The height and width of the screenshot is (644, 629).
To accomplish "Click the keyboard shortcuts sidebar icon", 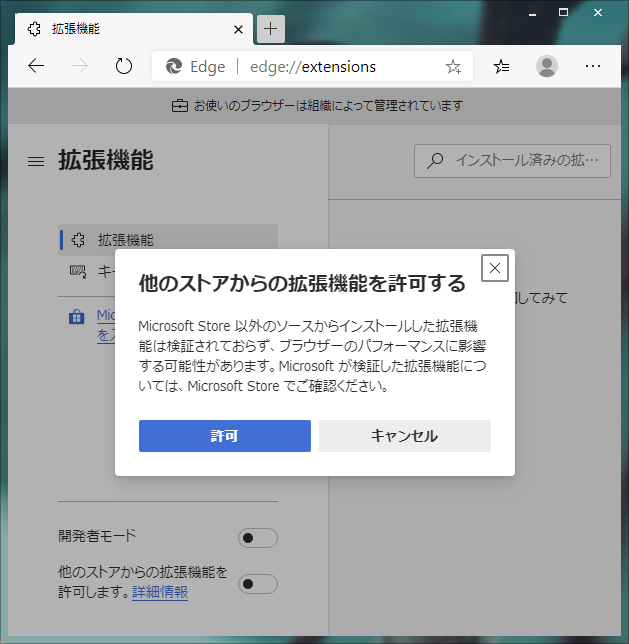I will pyautogui.click(x=78, y=271).
